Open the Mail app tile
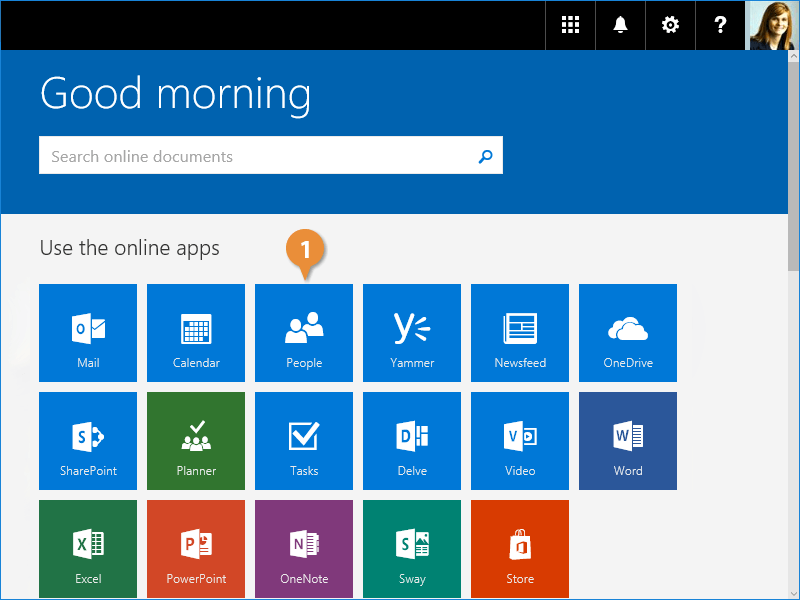This screenshot has height=600, width=800. click(88, 333)
